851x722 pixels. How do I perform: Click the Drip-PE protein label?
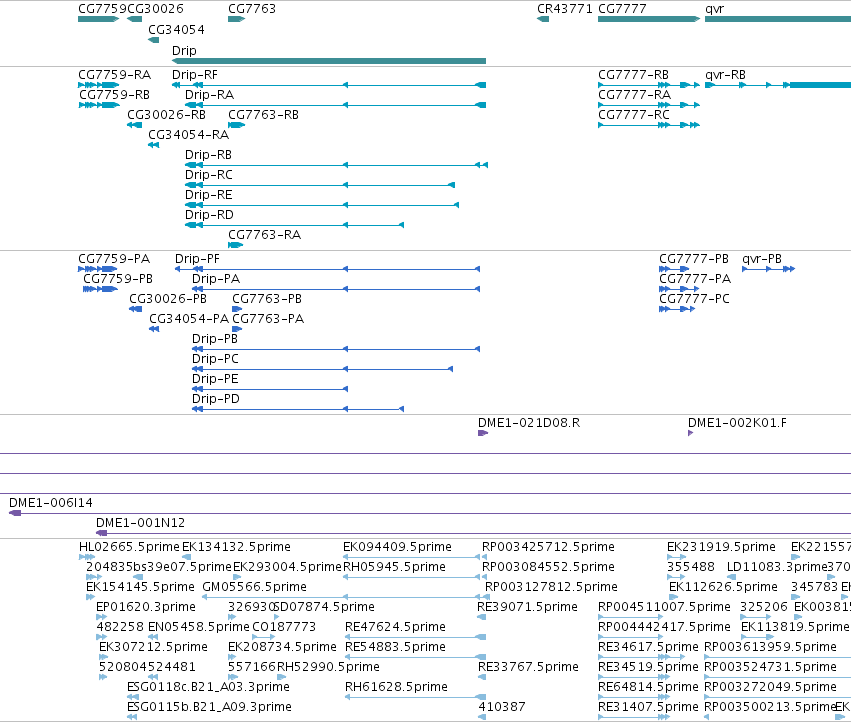click(x=215, y=379)
